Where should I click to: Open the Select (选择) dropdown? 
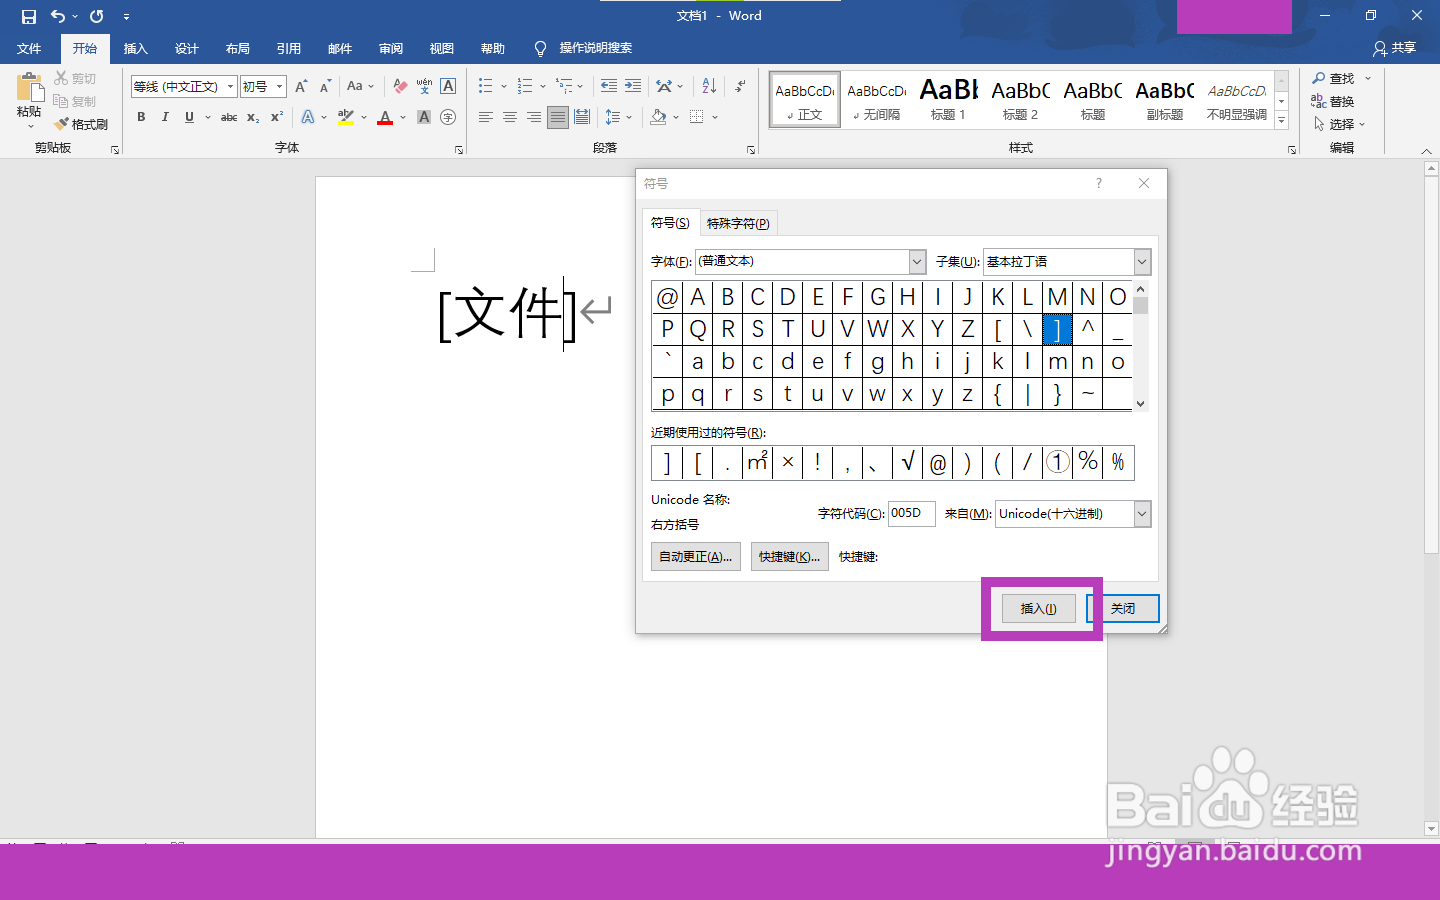coord(1339,124)
